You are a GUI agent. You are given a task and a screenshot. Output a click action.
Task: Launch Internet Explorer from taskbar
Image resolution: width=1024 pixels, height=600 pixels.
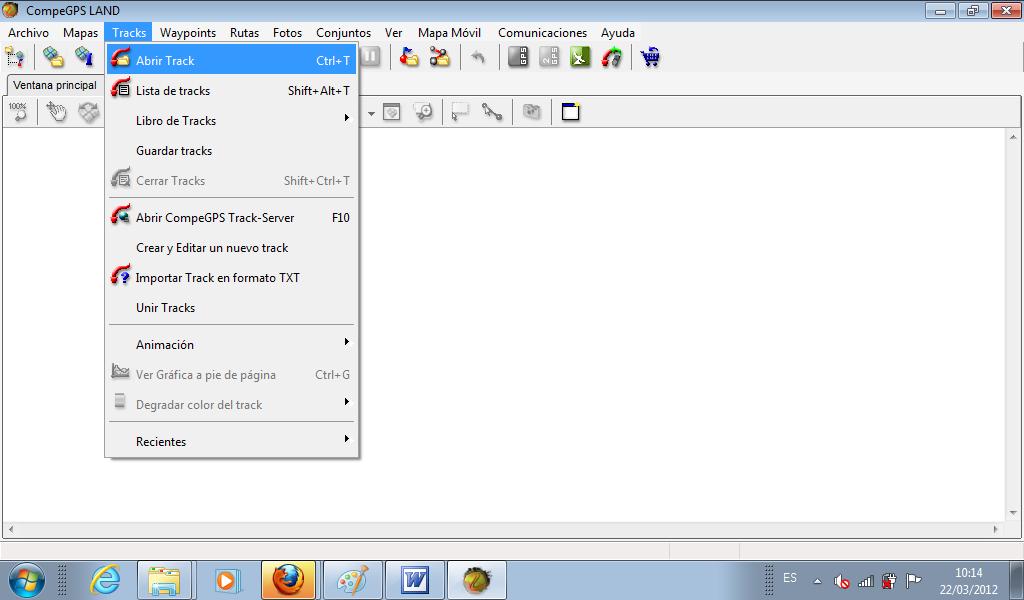[105, 580]
